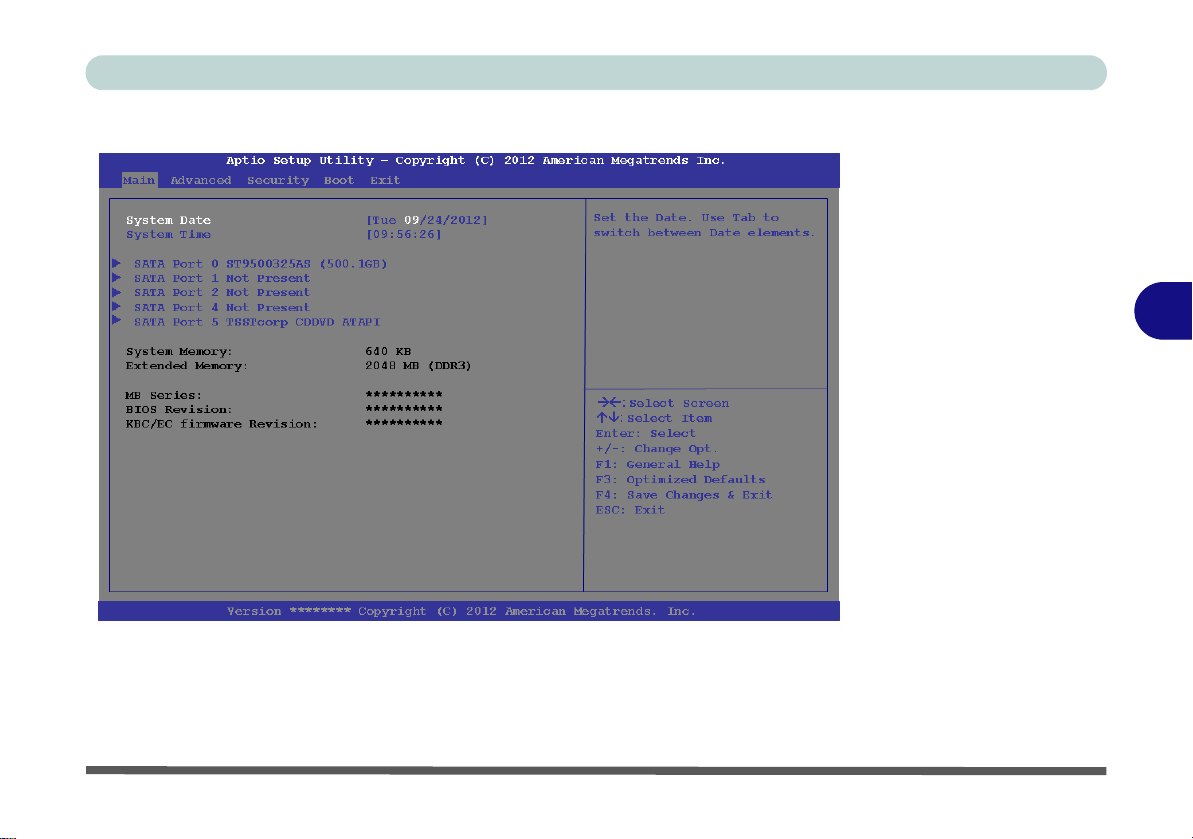Select SATA Port 2 Not Present entry
The image size is (1193, 839).
[x=222, y=293]
